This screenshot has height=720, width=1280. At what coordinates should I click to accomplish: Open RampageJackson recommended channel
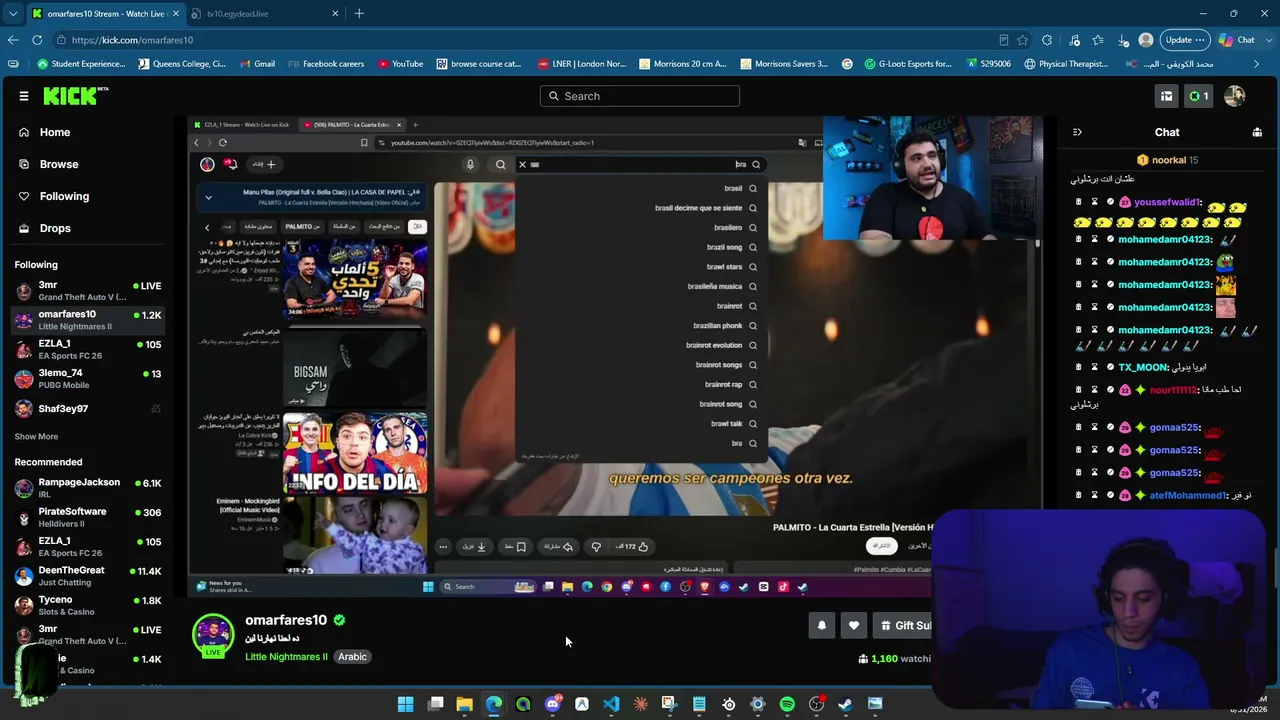click(x=88, y=488)
